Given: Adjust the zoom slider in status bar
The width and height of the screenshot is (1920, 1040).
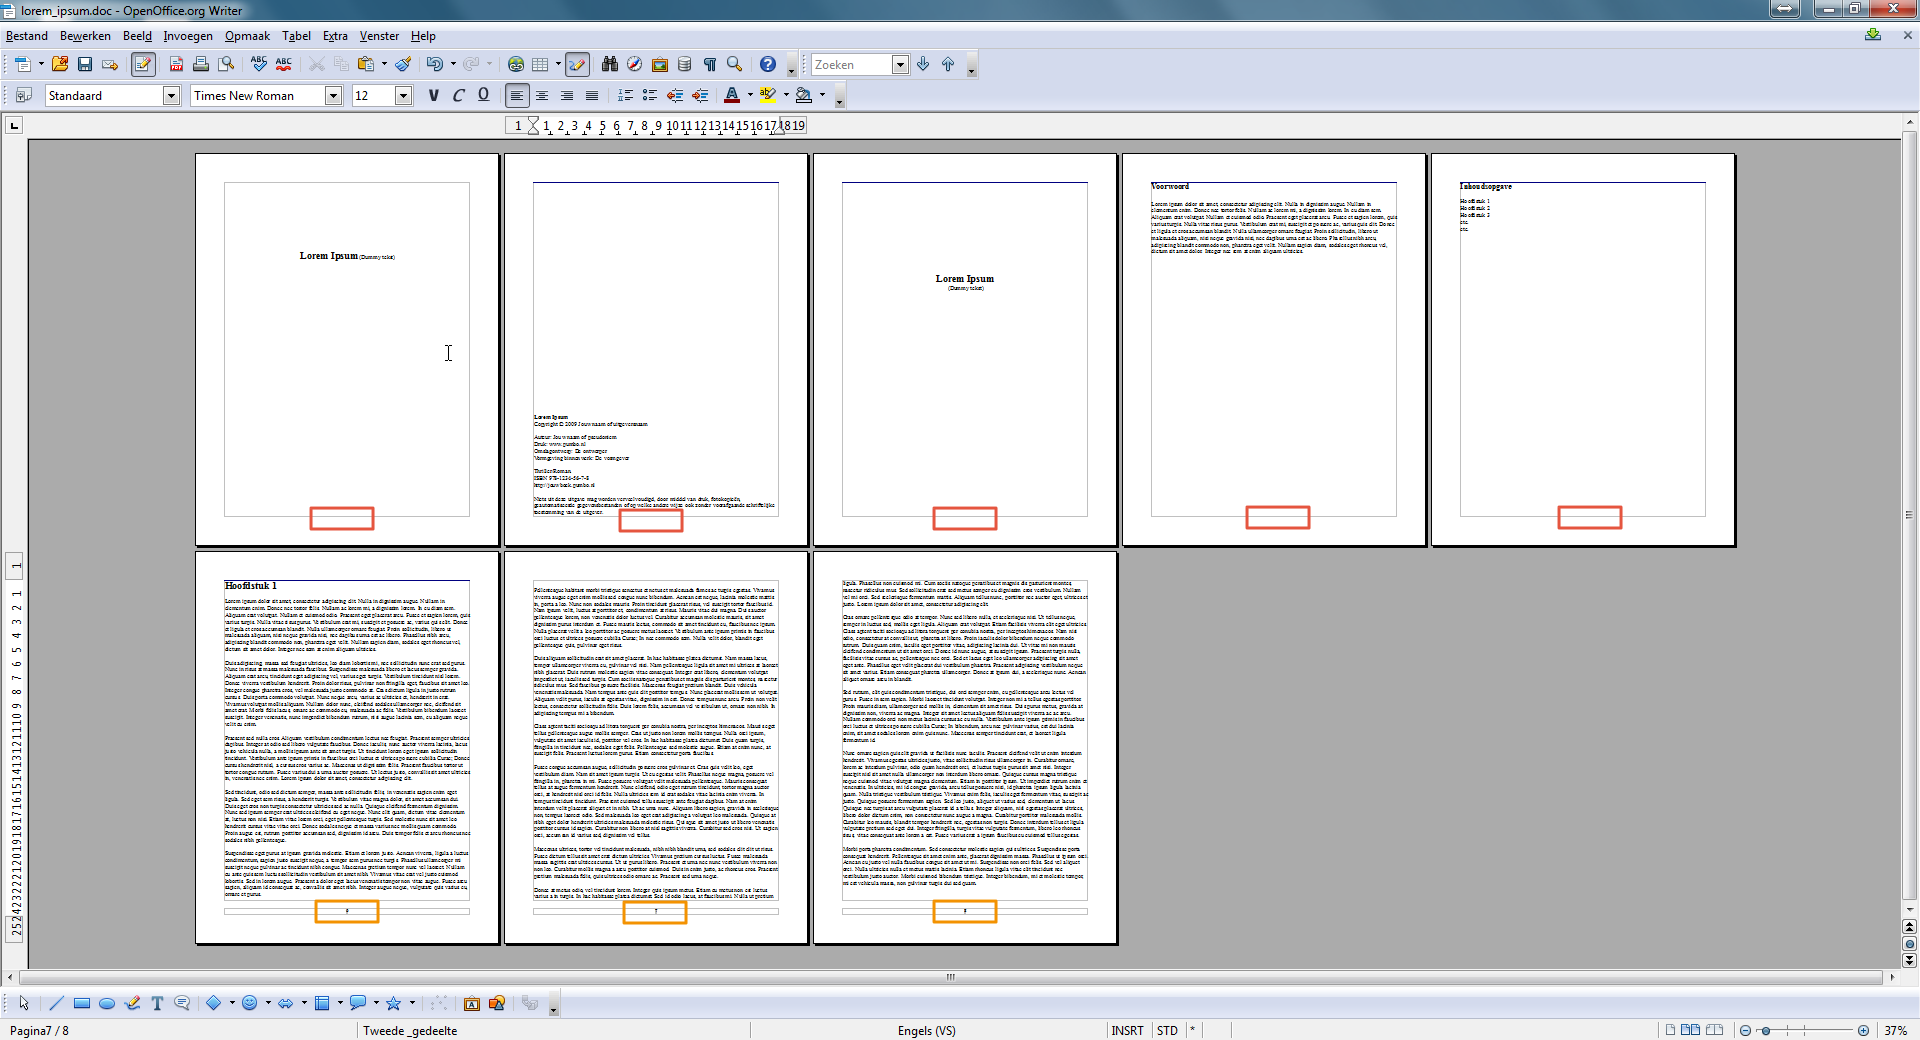Looking at the screenshot, I should point(1803,1030).
